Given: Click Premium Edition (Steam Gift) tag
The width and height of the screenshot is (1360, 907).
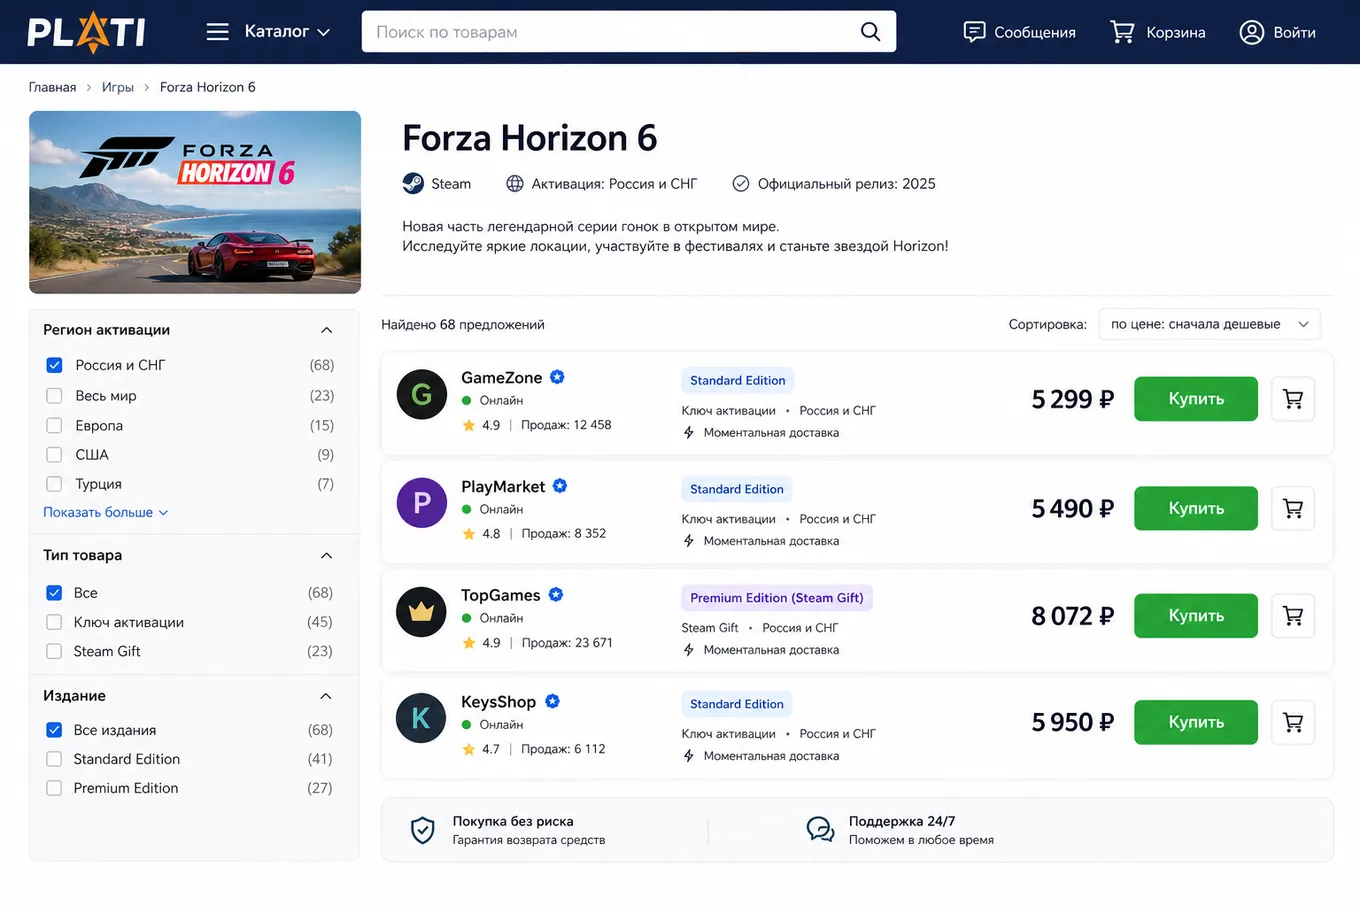Looking at the screenshot, I should click(777, 598).
